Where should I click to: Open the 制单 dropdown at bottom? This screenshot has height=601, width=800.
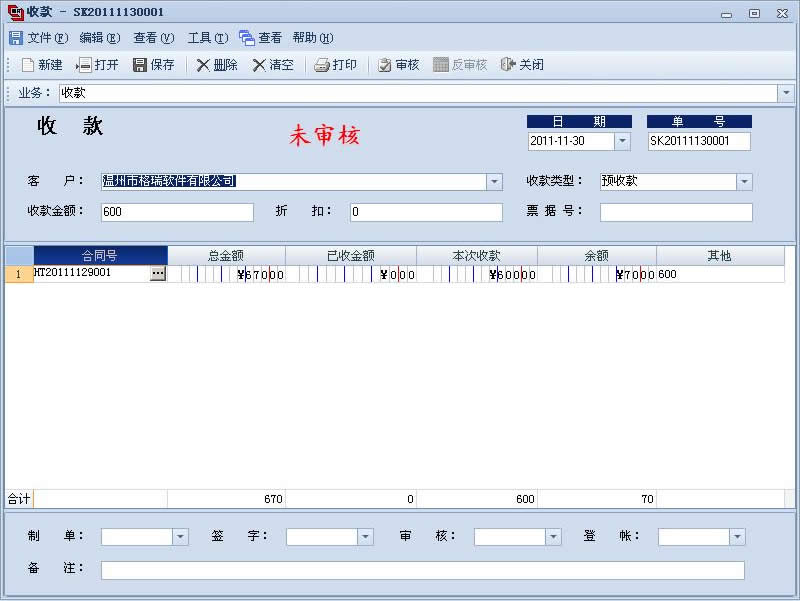180,537
